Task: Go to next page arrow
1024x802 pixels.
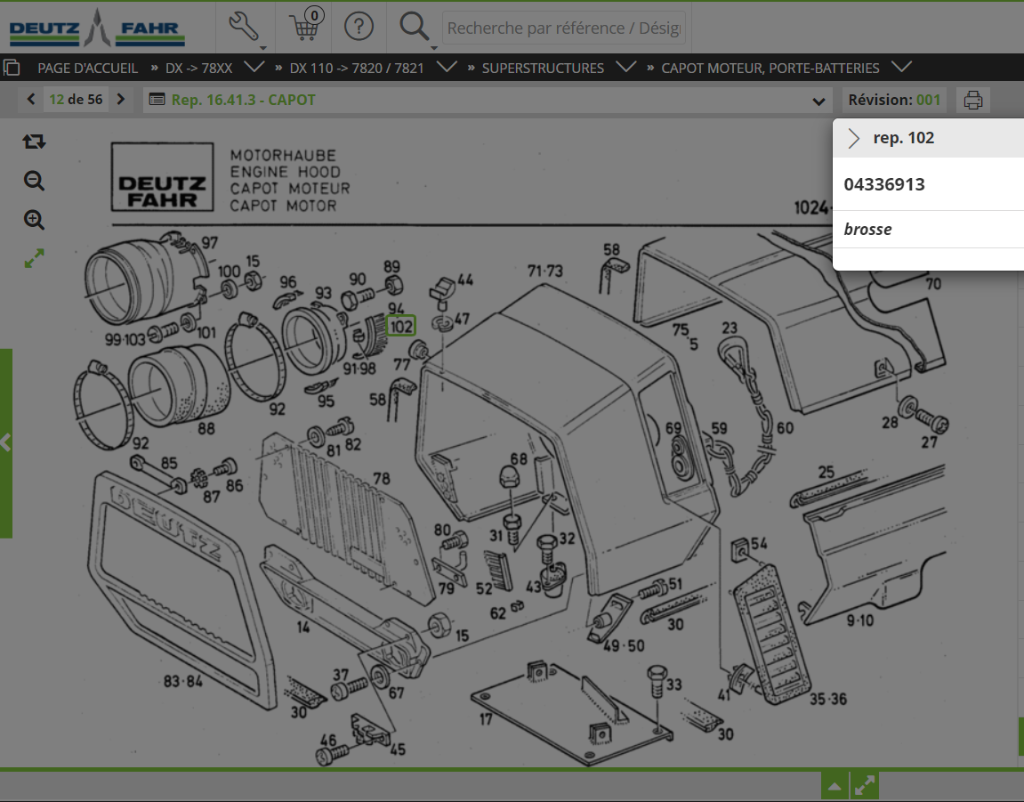Action: pos(121,99)
